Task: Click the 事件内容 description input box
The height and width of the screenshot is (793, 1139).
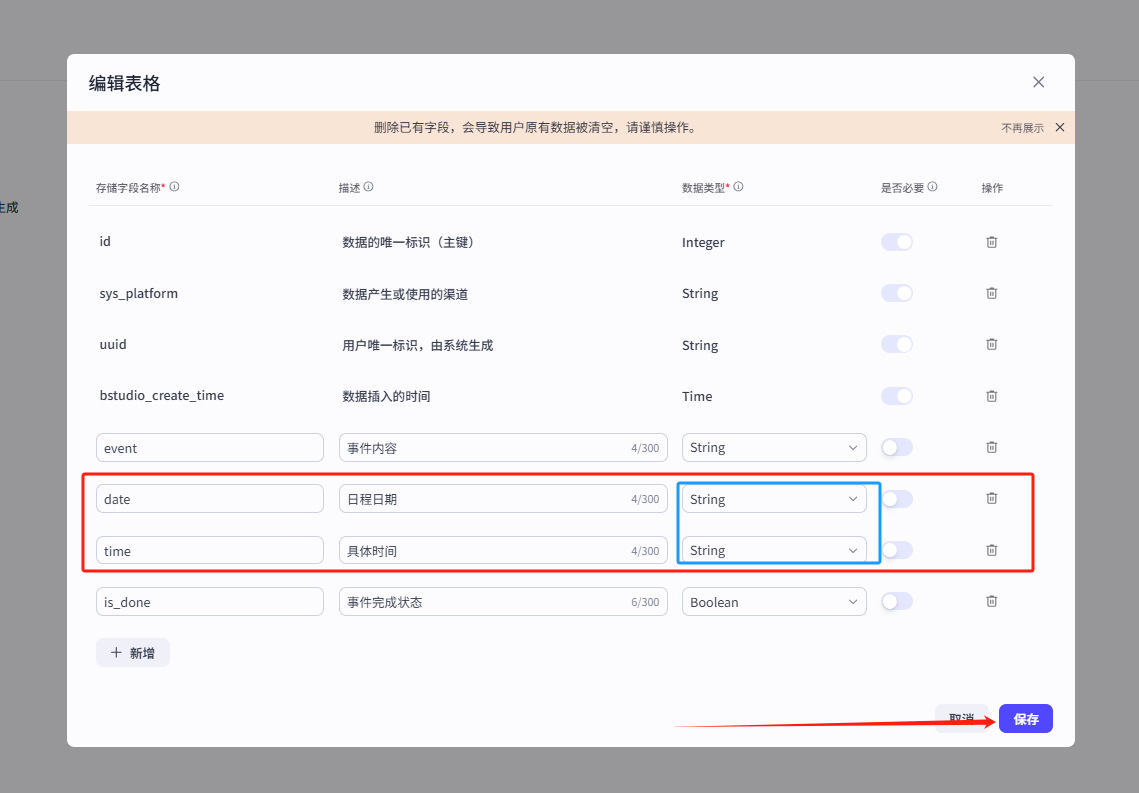Action: [485, 447]
